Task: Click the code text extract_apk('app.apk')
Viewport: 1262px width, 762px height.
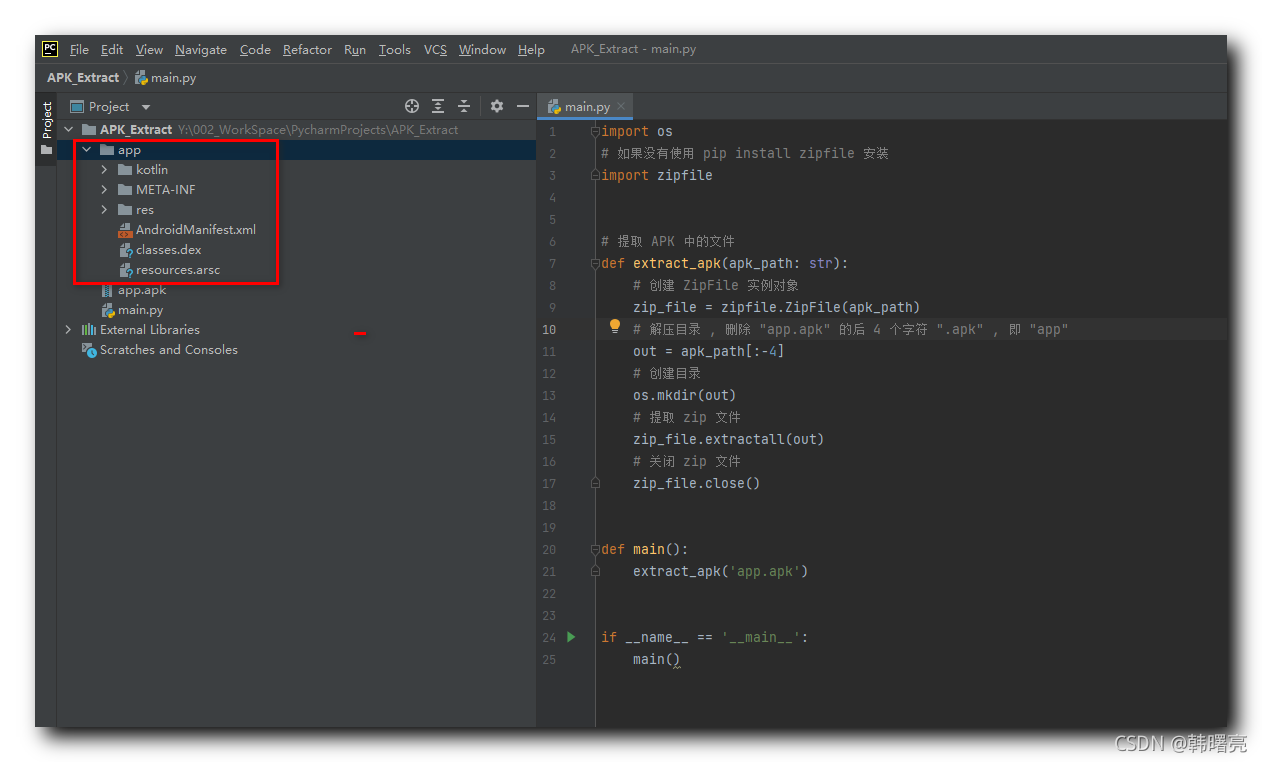Action: [720, 571]
